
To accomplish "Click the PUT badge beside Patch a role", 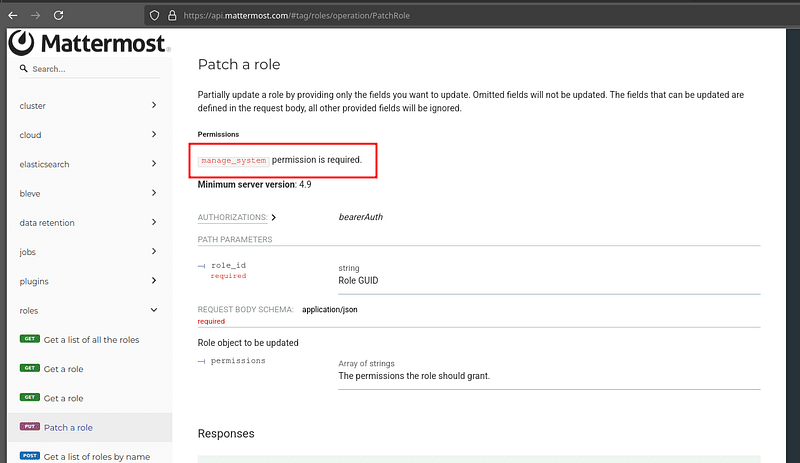I will 30,426.
